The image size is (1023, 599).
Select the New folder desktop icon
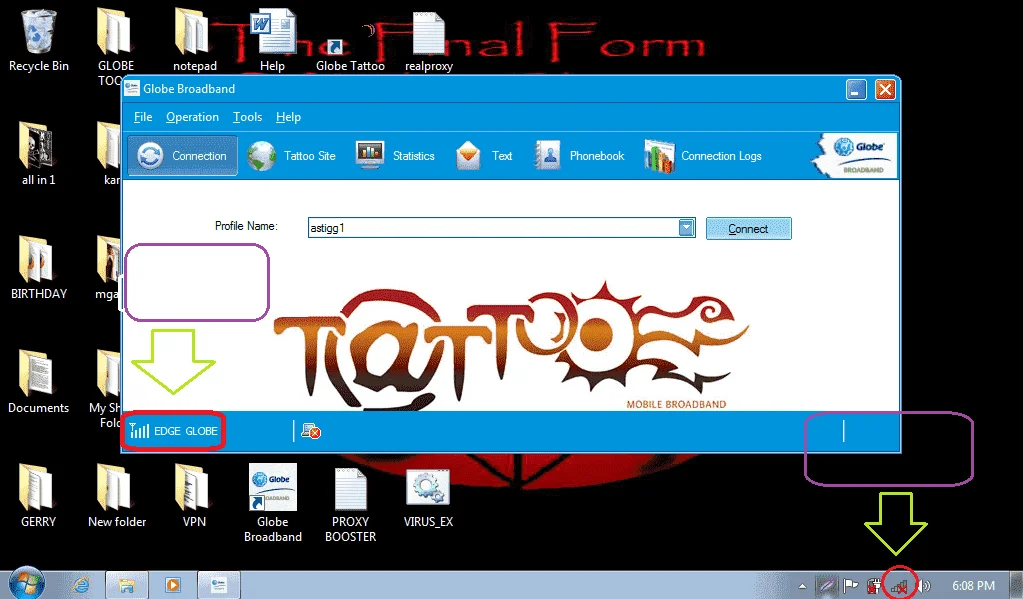tap(116, 487)
